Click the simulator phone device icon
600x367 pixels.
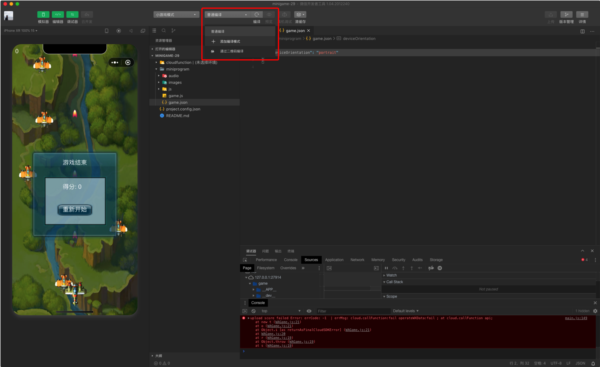click(x=107, y=31)
